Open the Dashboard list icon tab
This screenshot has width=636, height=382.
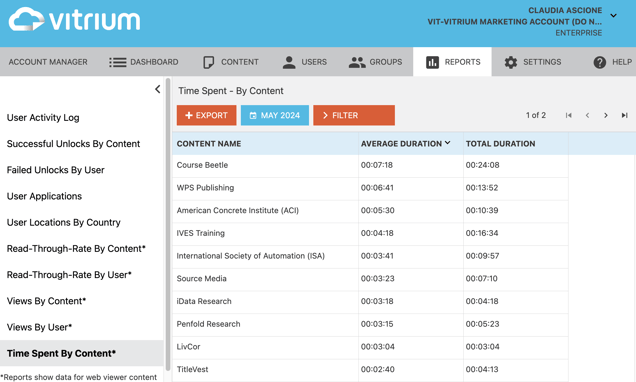point(118,62)
